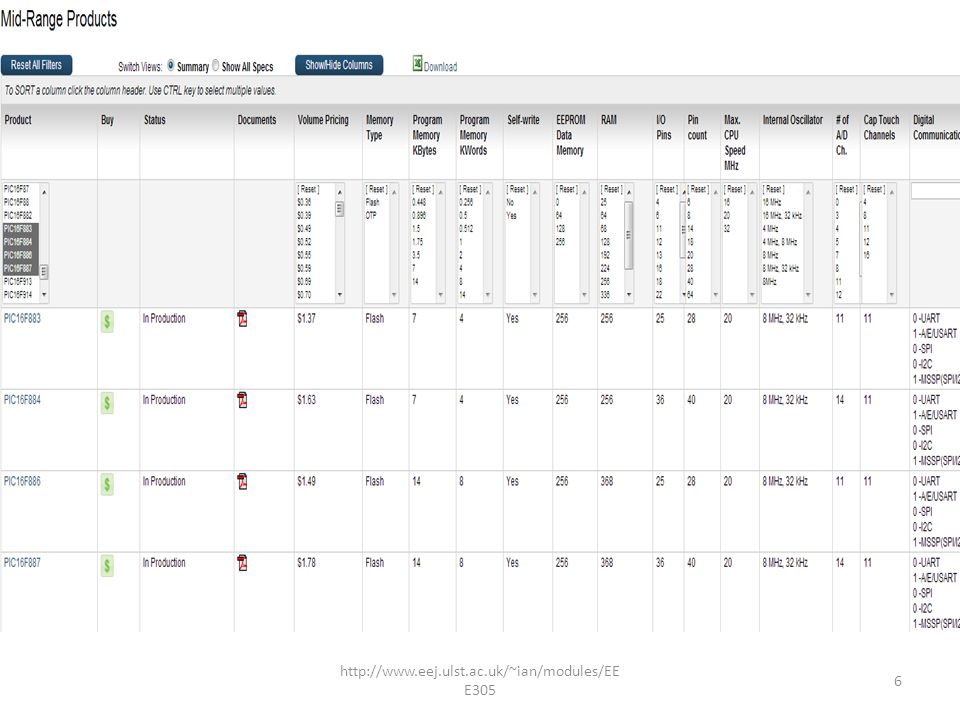Sort by the Status column header
The width and height of the screenshot is (960, 720).
click(154, 120)
